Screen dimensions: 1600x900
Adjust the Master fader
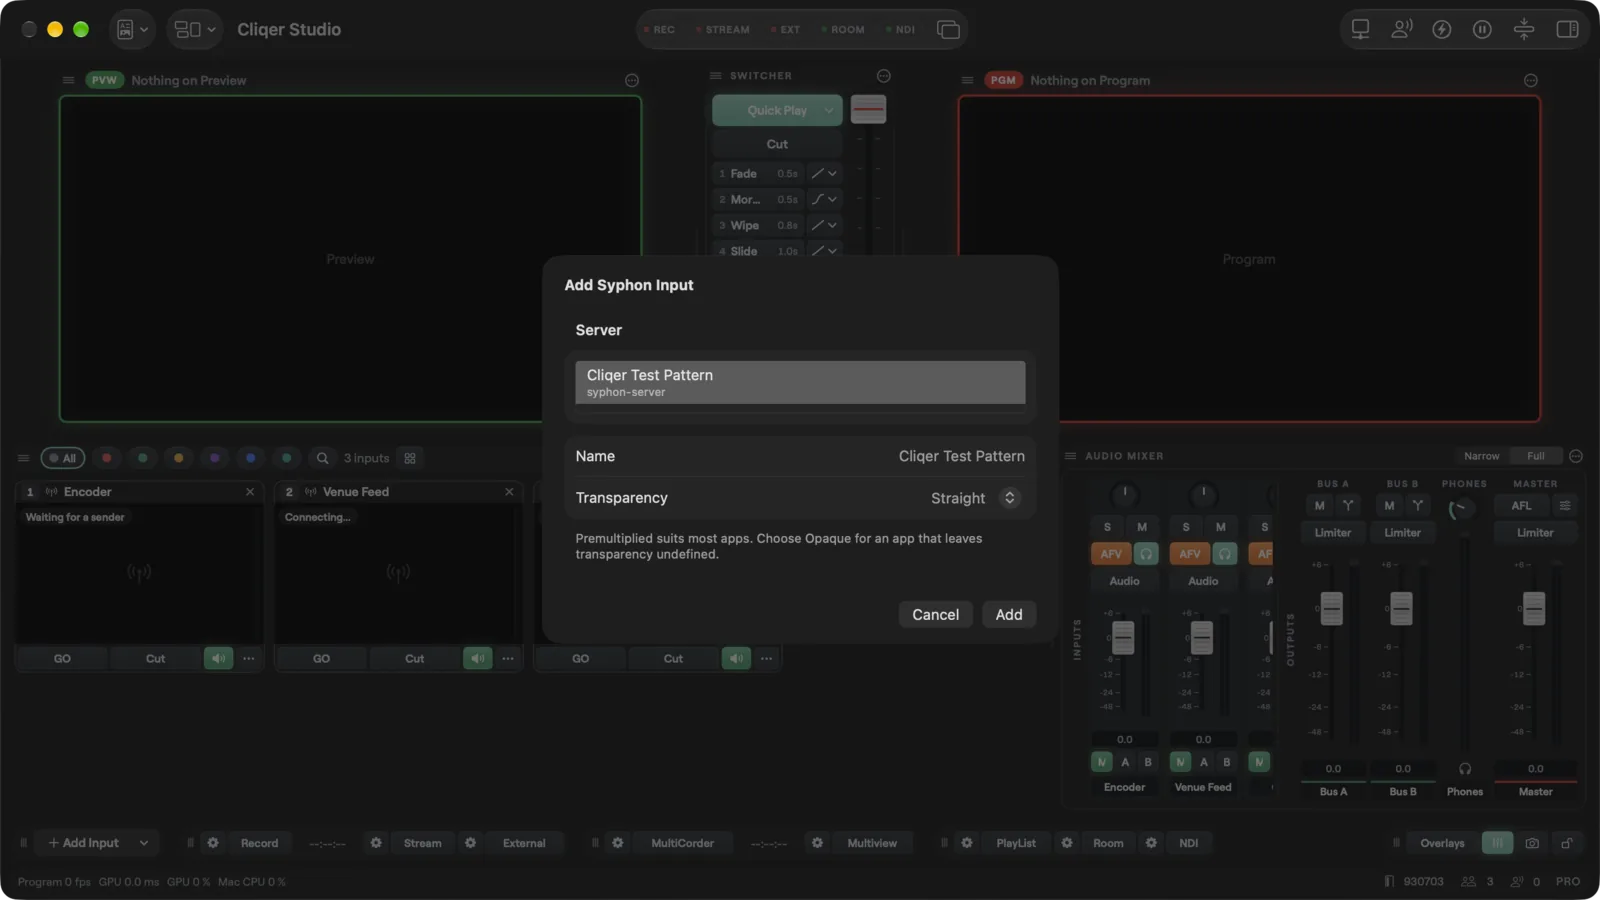pos(1534,608)
